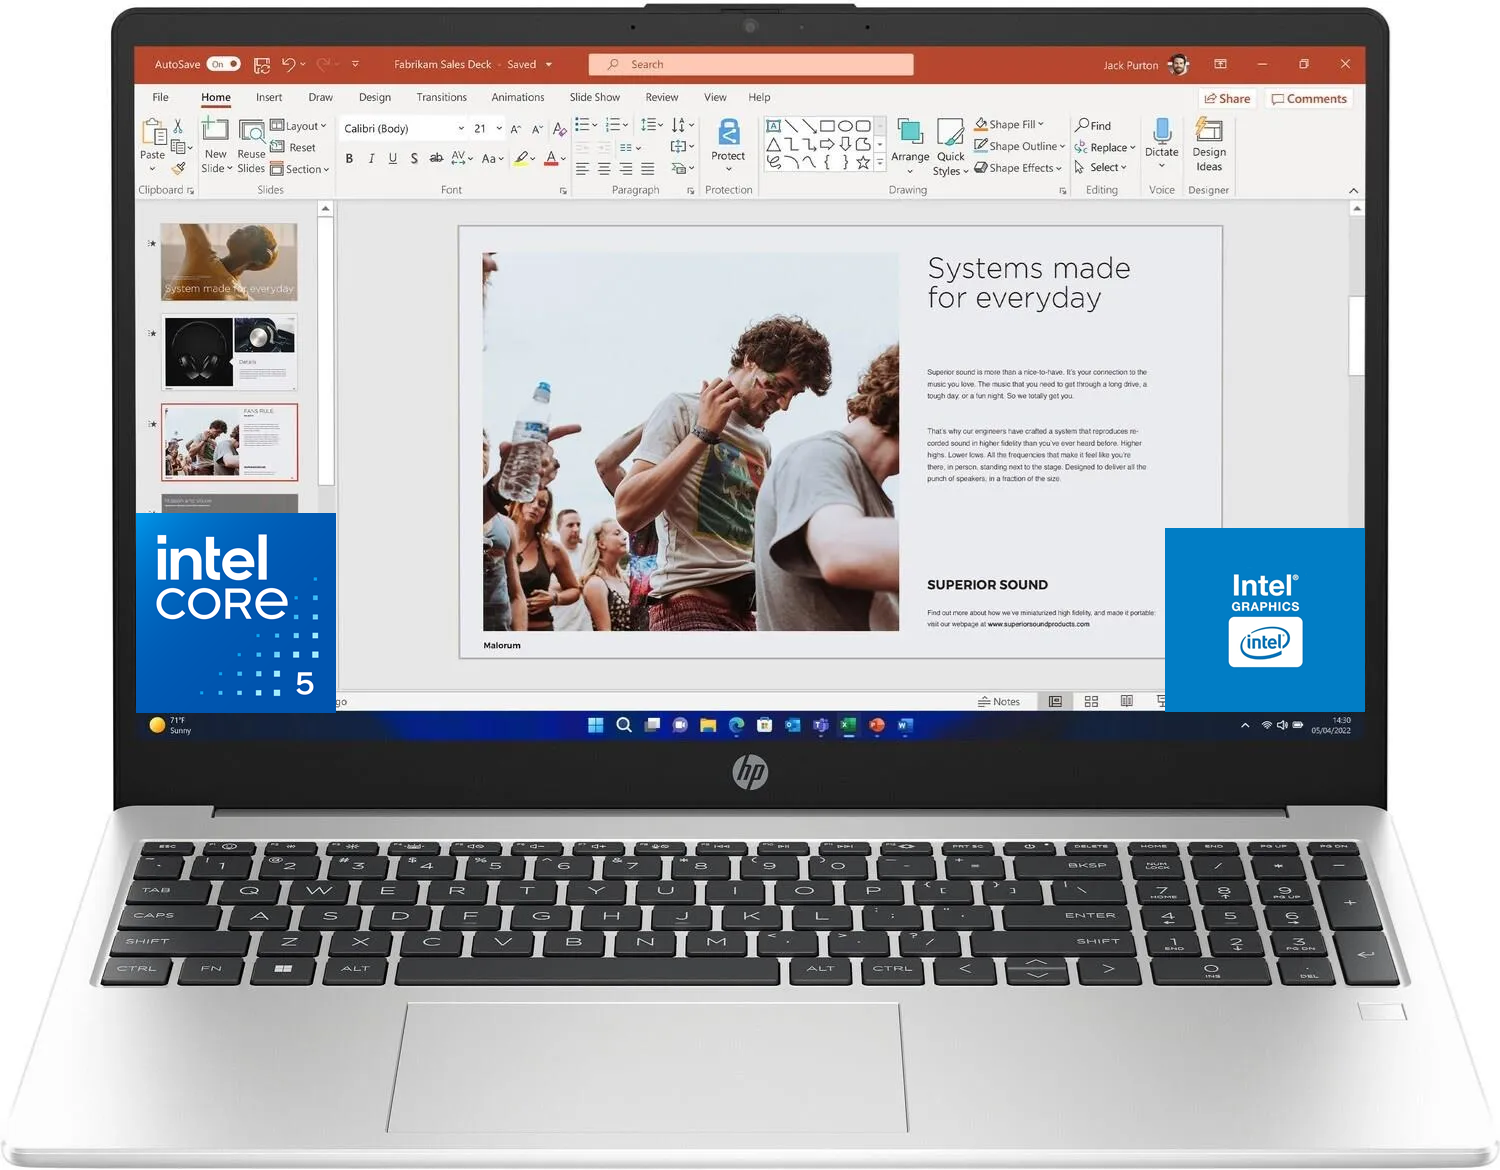1500x1170 pixels.
Task: Select the Format Painter brush
Action: click(x=179, y=168)
